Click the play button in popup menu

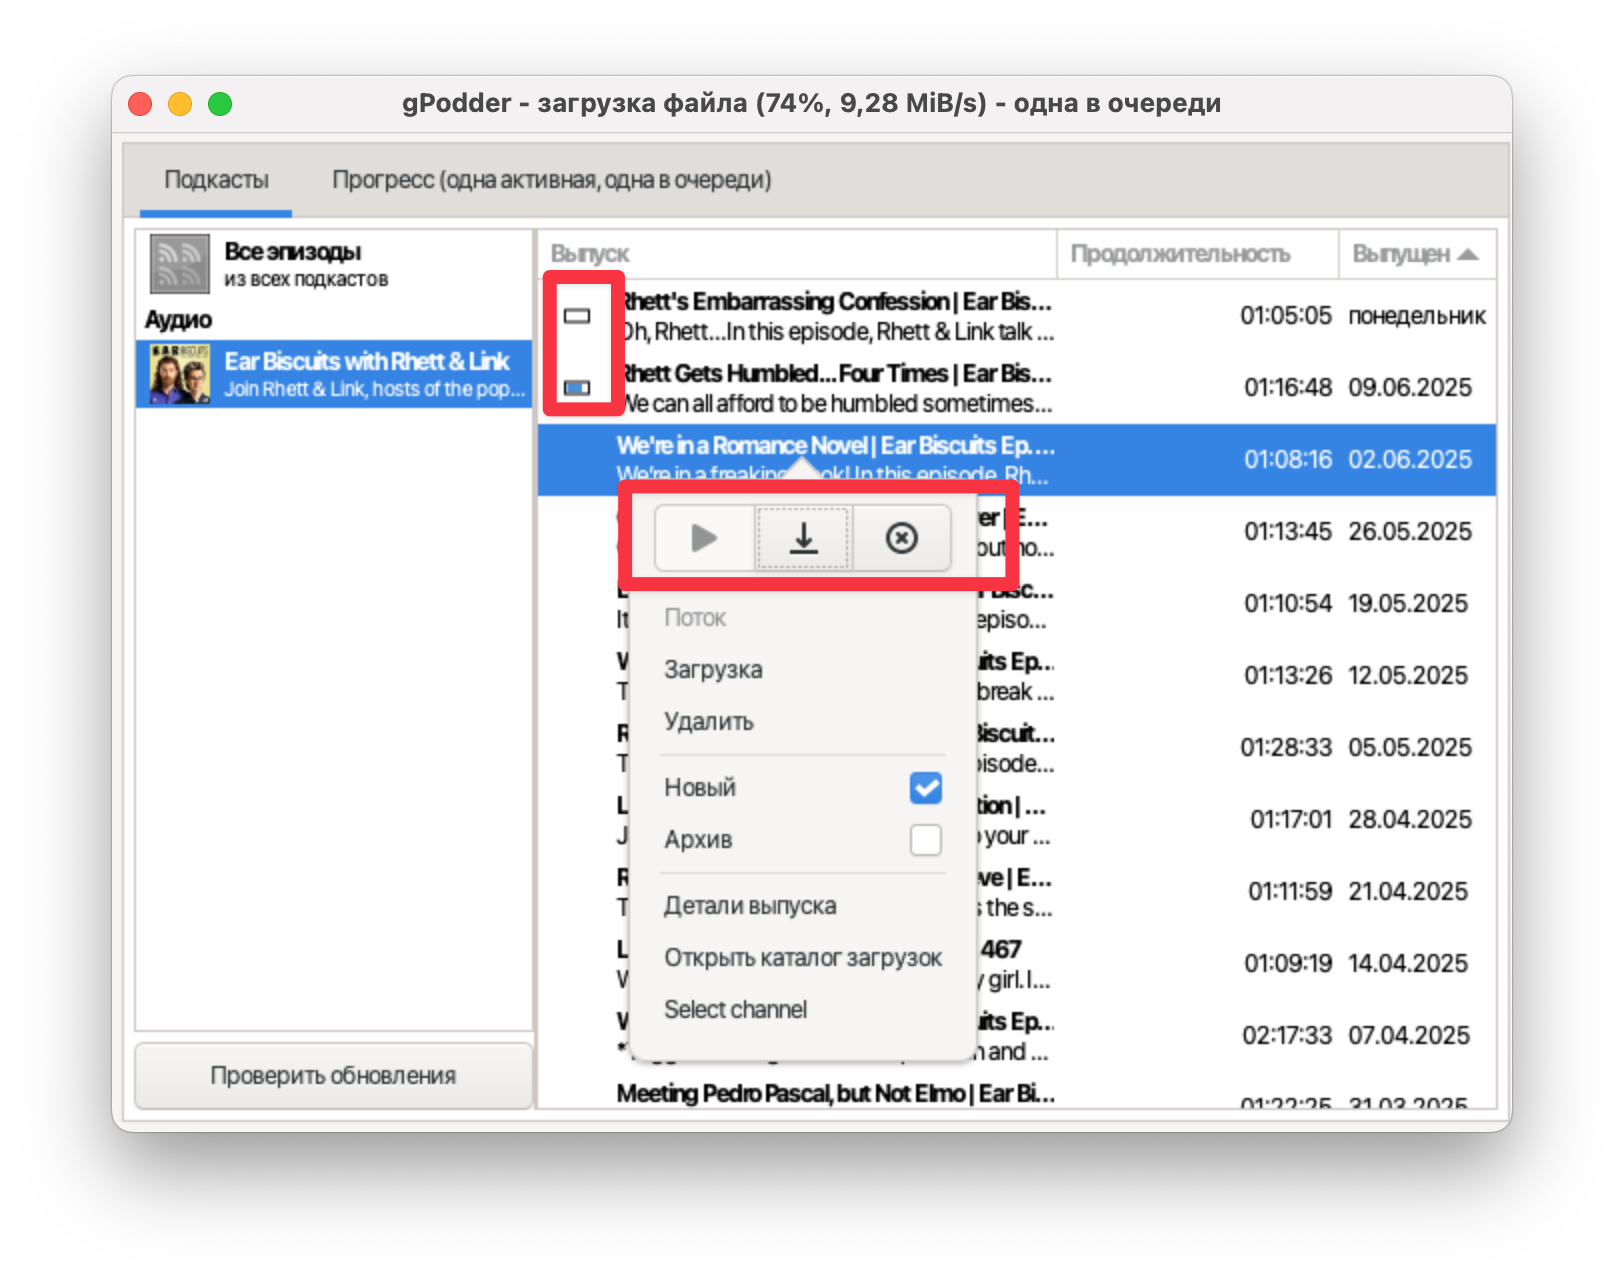tap(704, 538)
